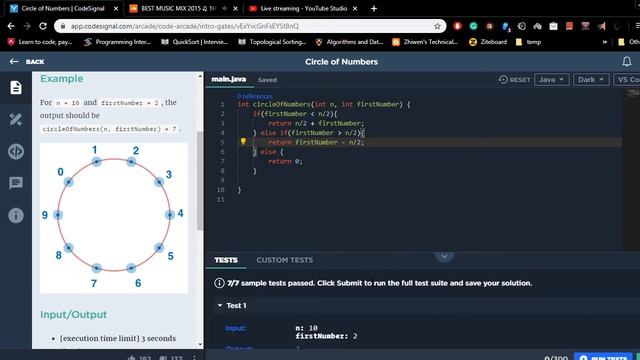The height and width of the screenshot is (360, 640).
Task: Close the YouTube Studio browser tab
Action: (x=355, y=8)
